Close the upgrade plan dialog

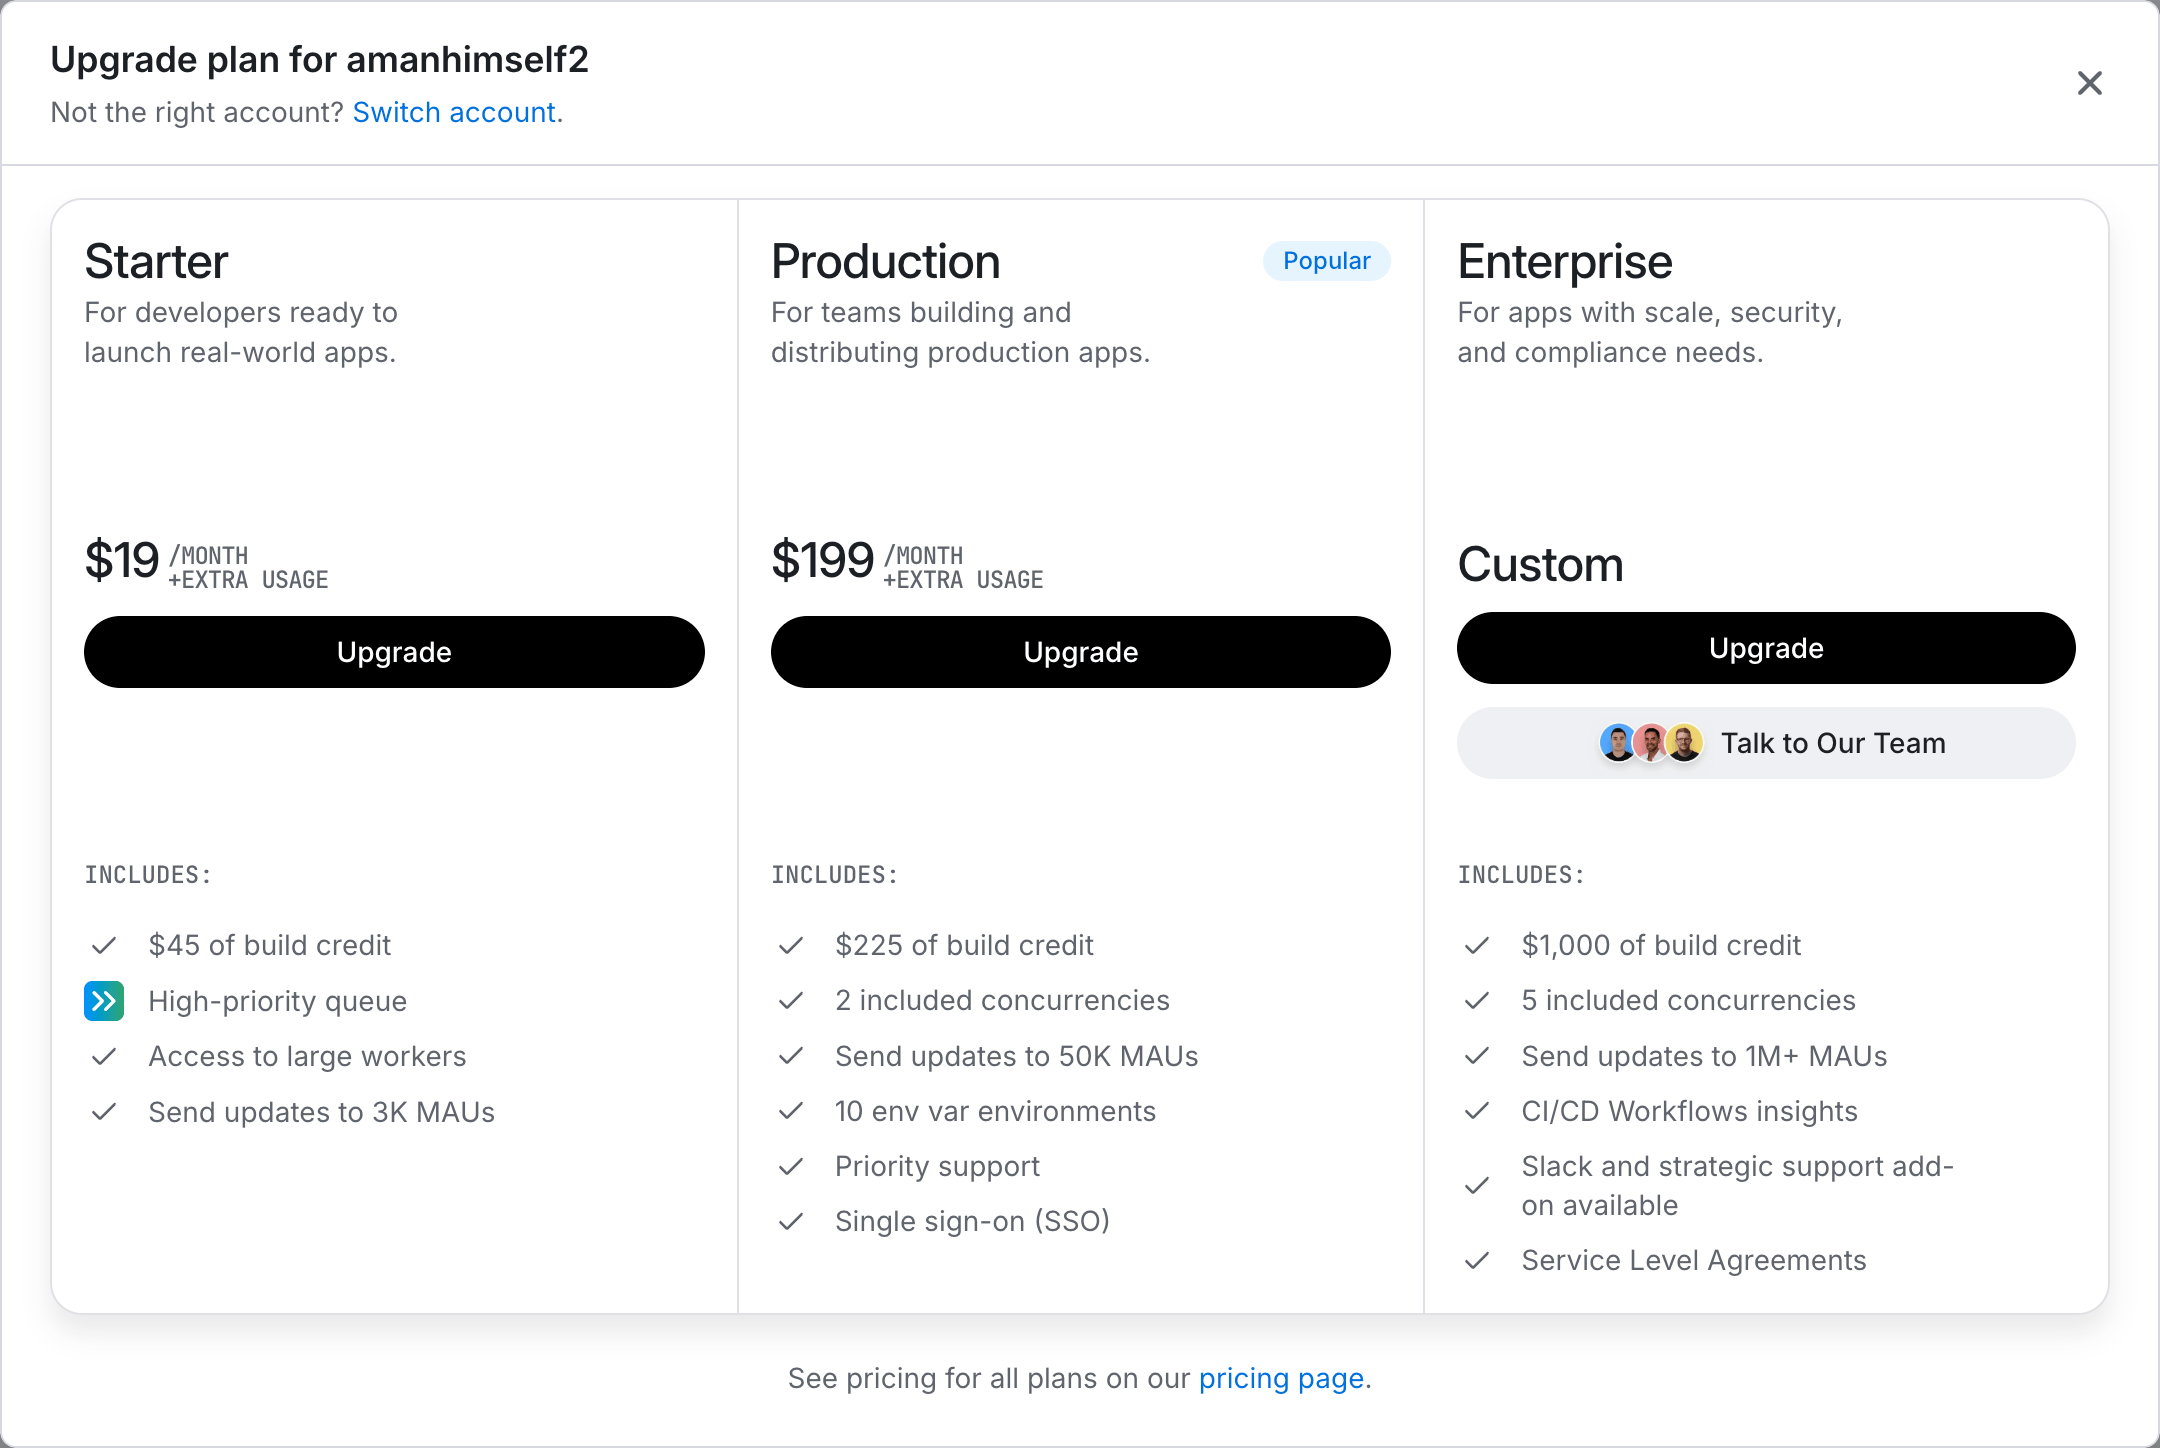click(2089, 83)
